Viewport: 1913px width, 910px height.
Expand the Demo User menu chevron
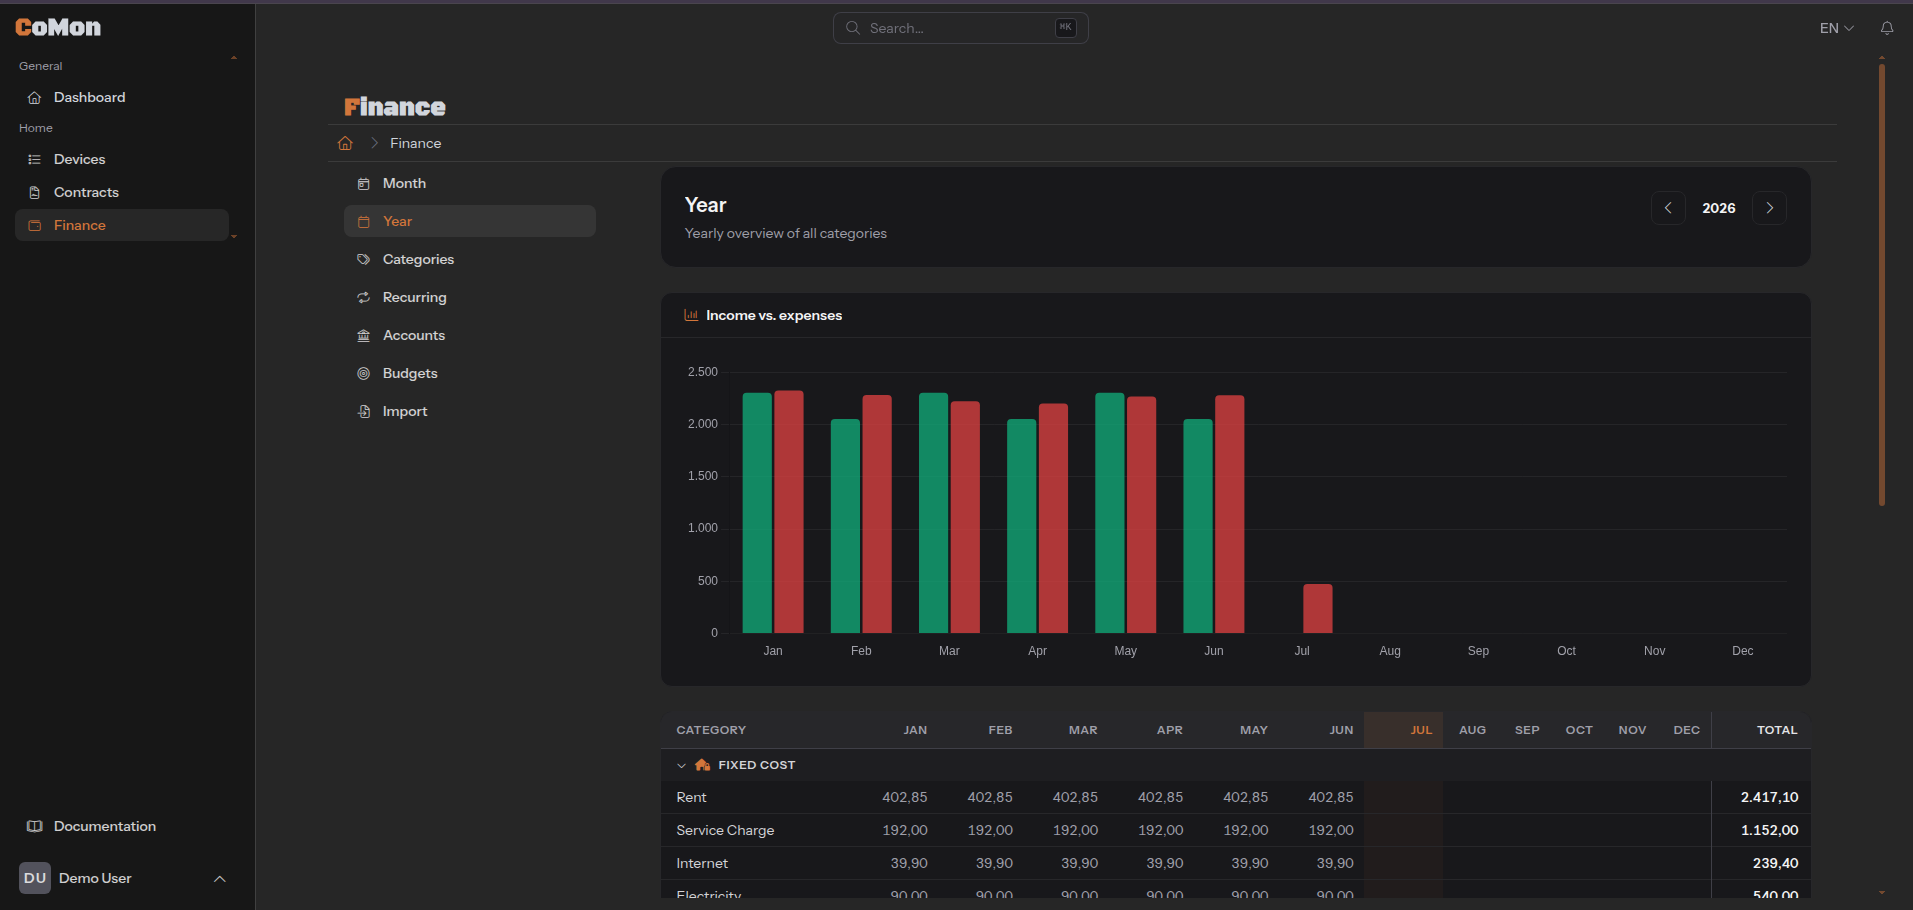pos(220,879)
